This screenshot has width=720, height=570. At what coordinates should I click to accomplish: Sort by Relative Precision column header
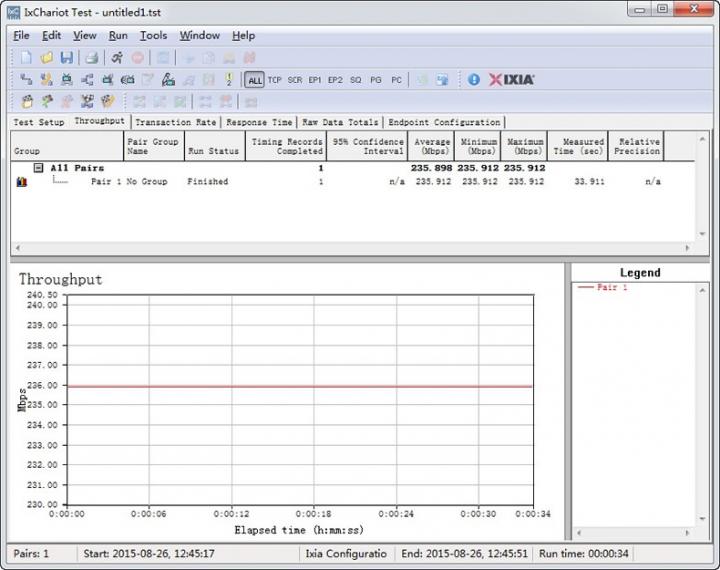pos(636,146)
